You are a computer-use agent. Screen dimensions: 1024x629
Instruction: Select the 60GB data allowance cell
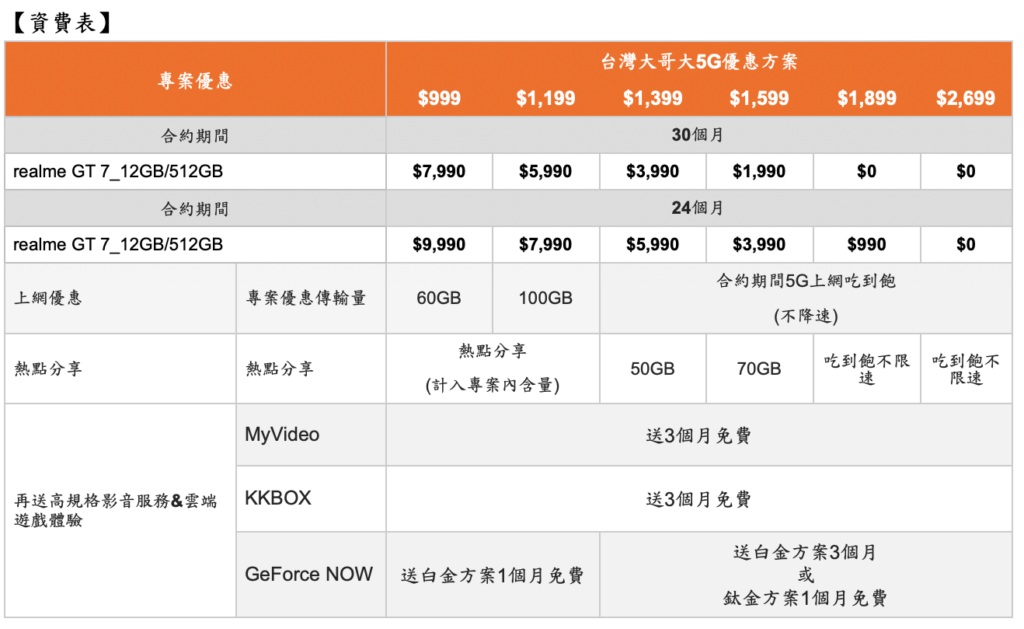439,298
